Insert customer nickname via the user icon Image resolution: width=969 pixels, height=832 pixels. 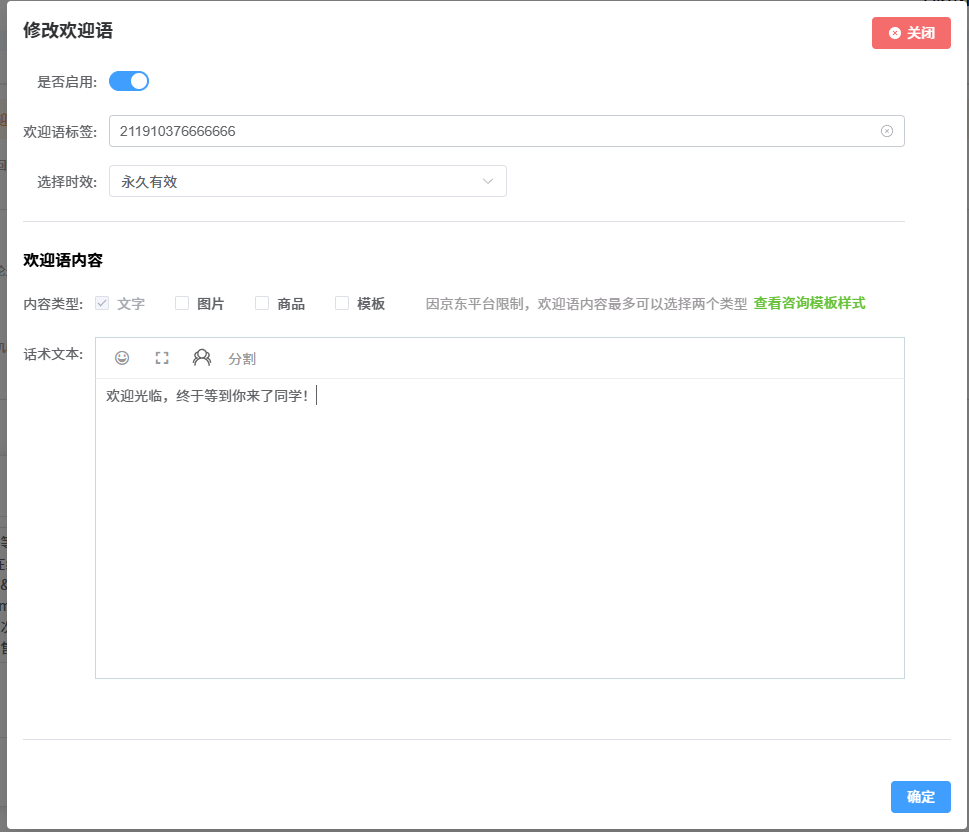point(202,358)
